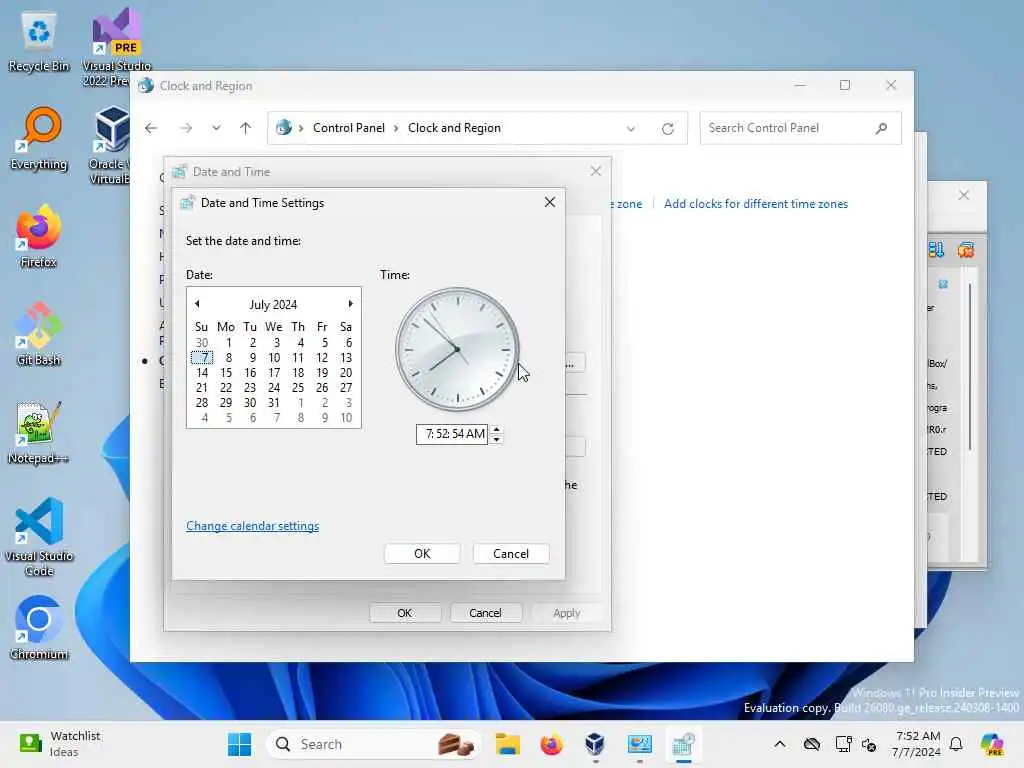Go to the next month in calendar

pyautogui.click(x=351, y=304)
